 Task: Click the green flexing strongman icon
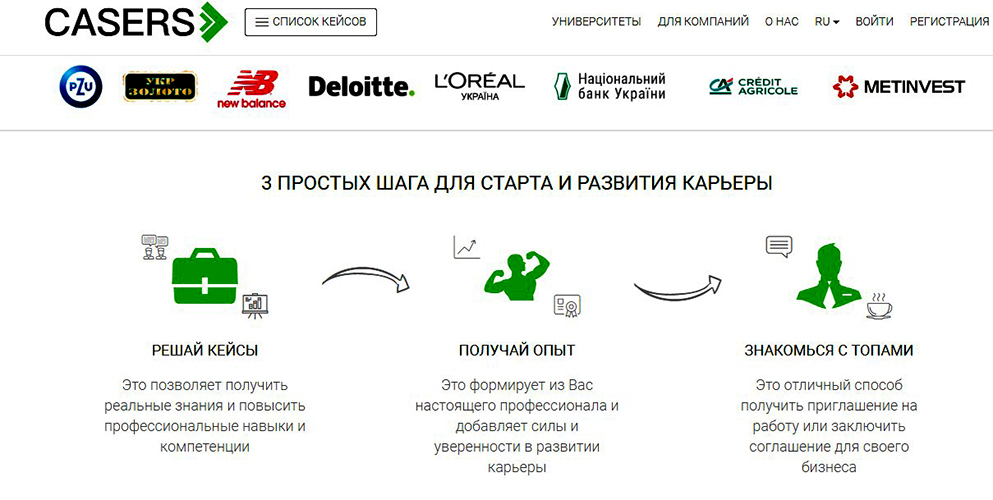[x=517, y=276]
